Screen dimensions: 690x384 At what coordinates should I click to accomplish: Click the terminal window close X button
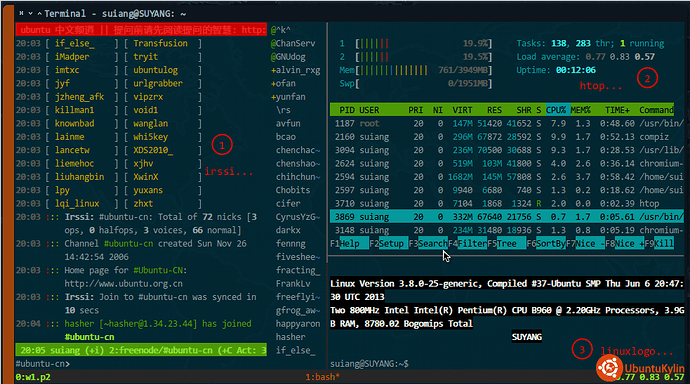coord(21,13)
